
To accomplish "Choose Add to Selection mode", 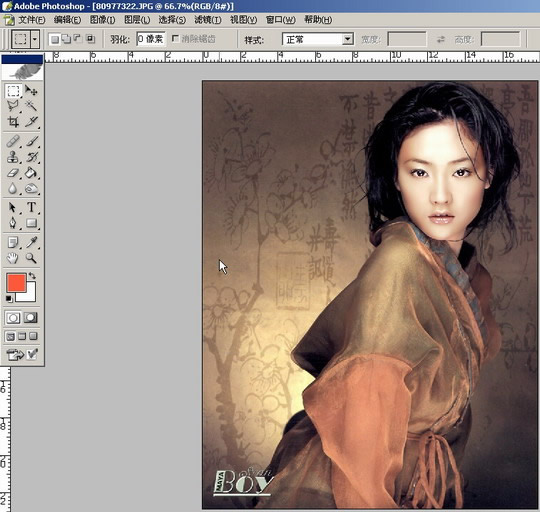I will coord(66,39).
